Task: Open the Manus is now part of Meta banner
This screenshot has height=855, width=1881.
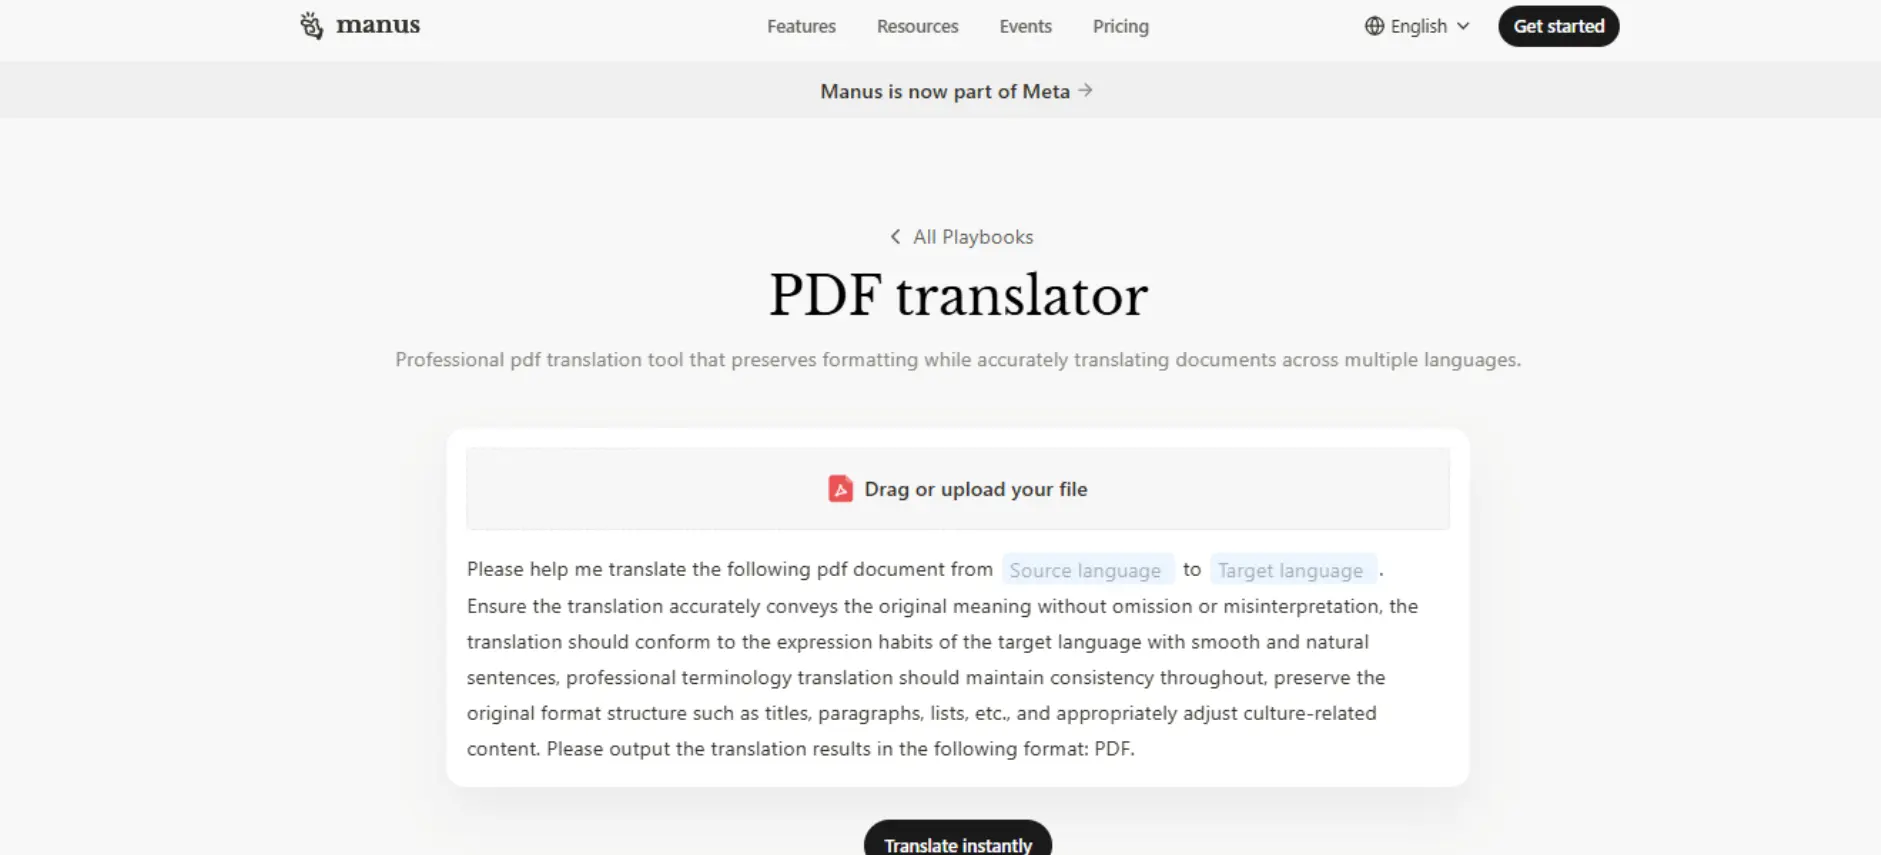Action: coord(956,91)
